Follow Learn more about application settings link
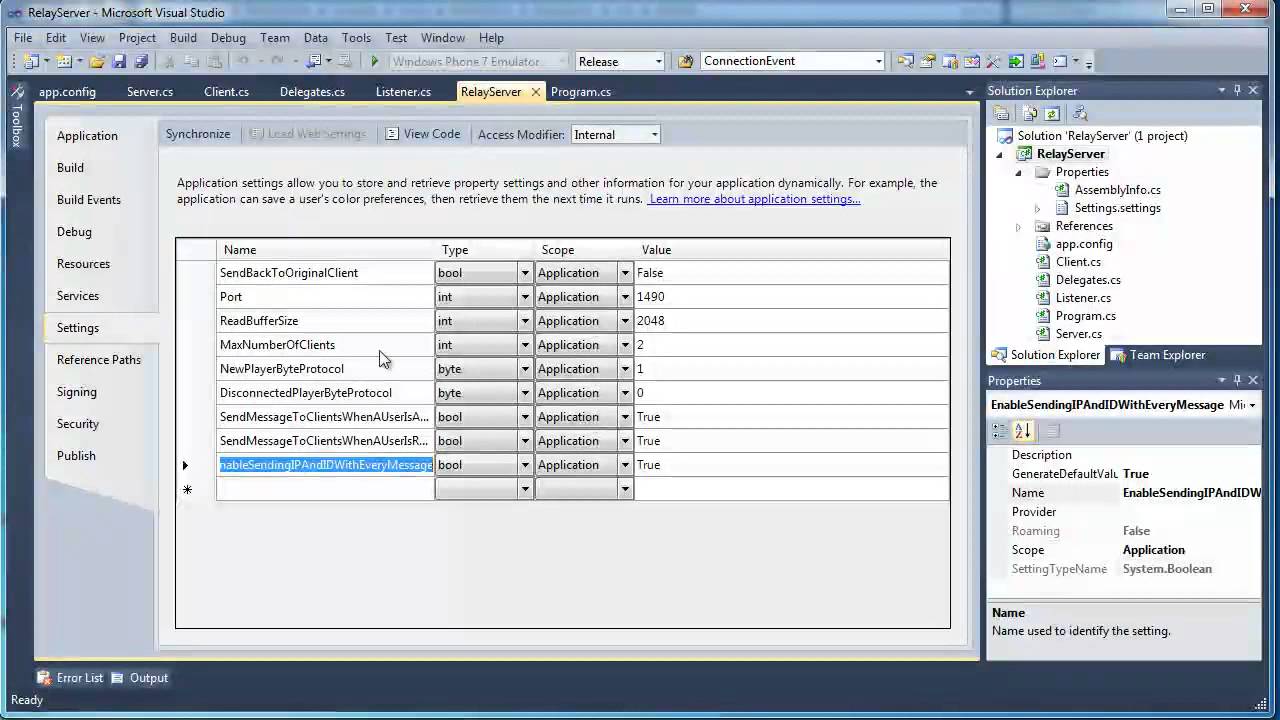This screenshot has height=720, width=1280. [x=755, y=199]
